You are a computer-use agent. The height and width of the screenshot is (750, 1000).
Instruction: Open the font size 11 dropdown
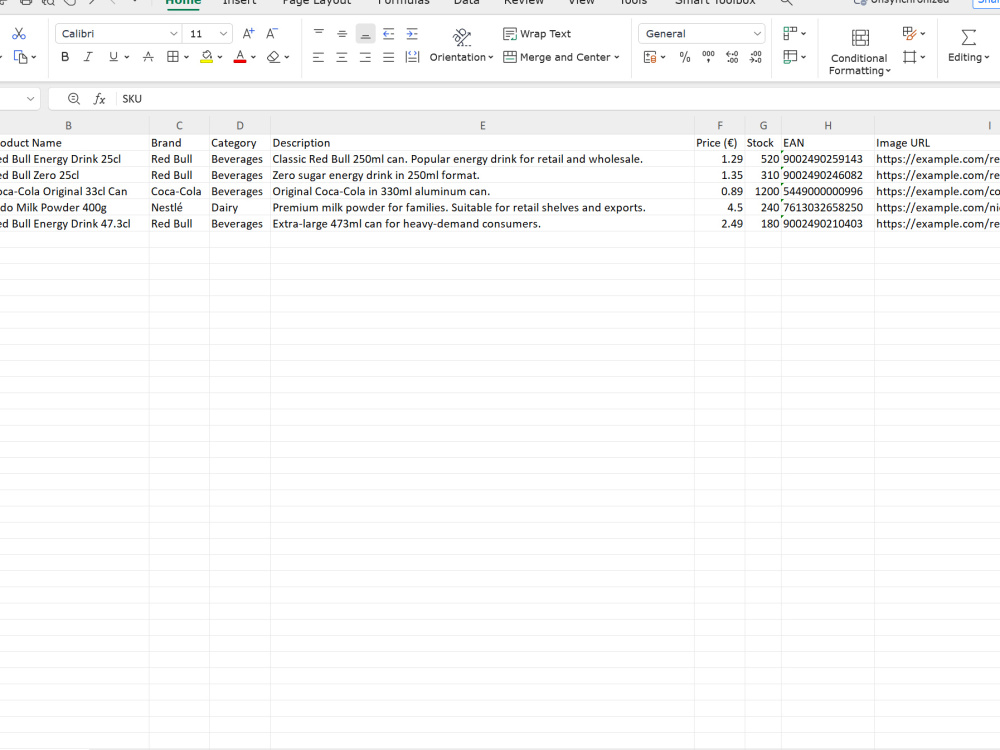coord(223,34)
